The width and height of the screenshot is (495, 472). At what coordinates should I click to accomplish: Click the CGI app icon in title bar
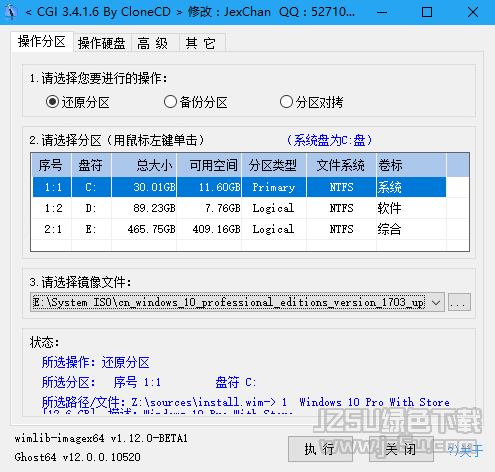coord(11,12)
